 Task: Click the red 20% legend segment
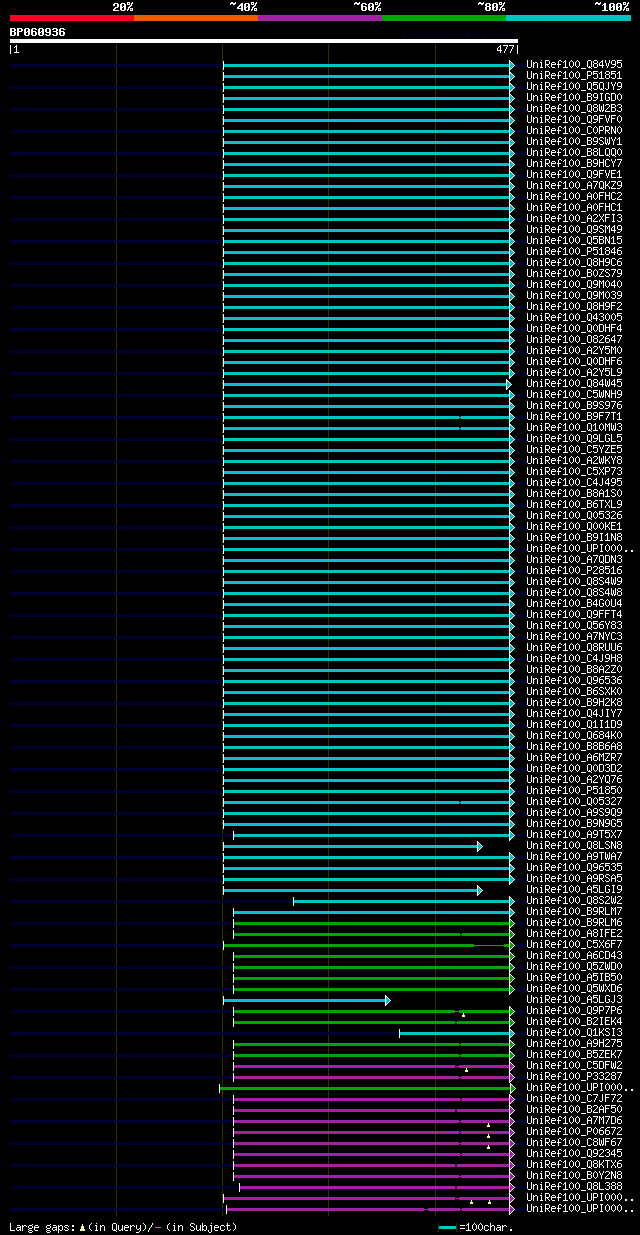[x=72, y=18]
